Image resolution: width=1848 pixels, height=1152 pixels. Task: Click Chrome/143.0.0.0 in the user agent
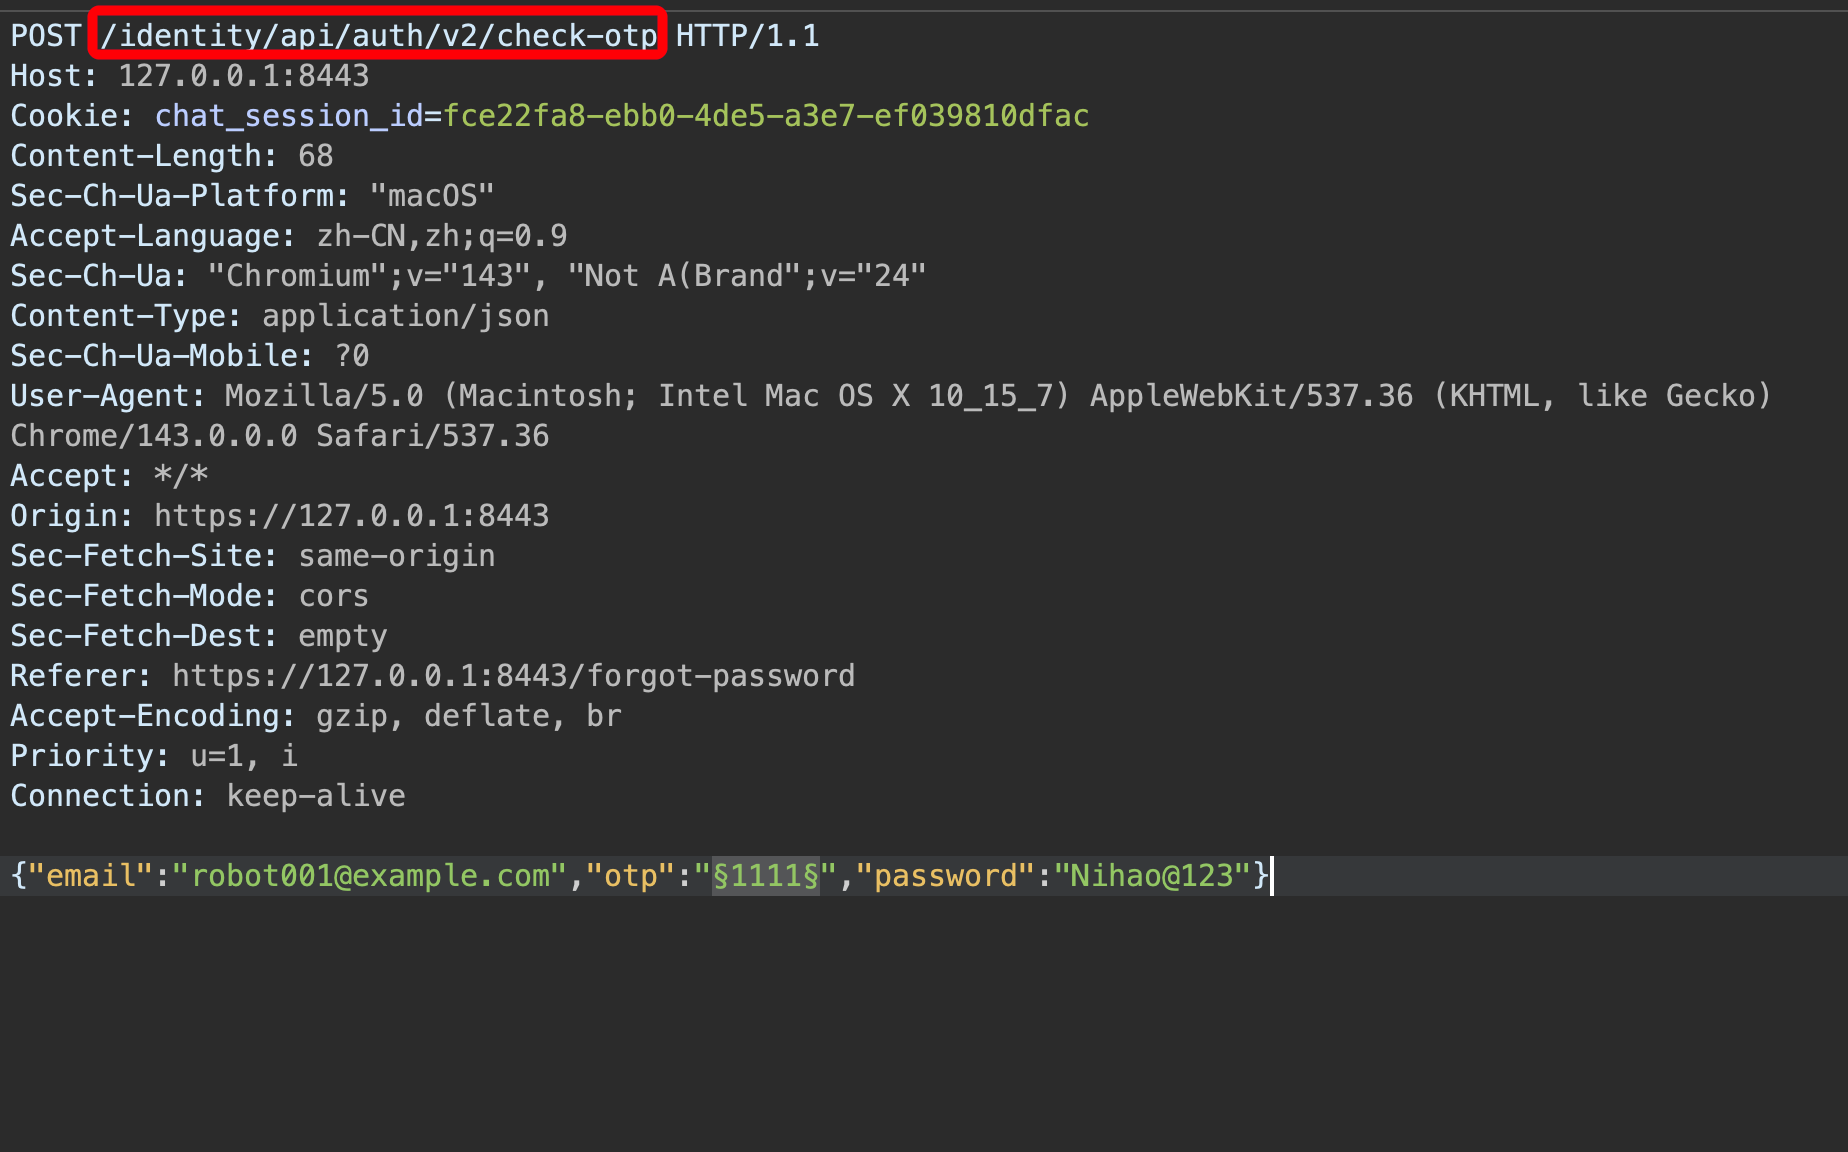(154, 436)
